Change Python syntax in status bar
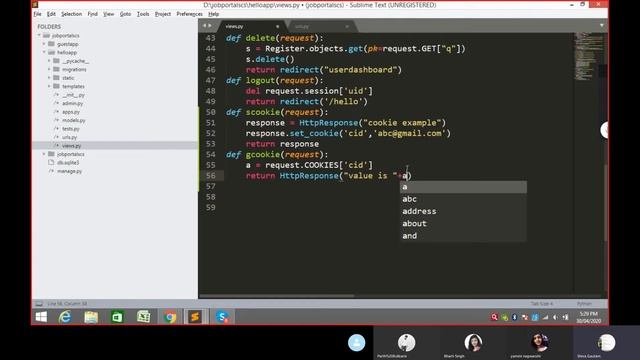 tap(584, 304)
